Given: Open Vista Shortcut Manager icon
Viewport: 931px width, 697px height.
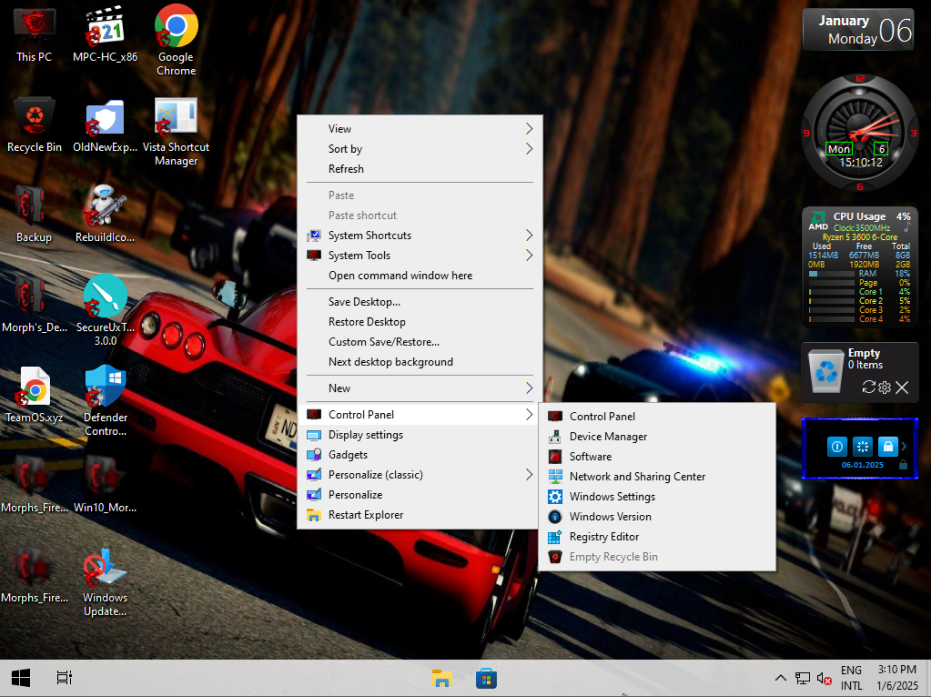Looking at the screenshot, I should [176, 132].
